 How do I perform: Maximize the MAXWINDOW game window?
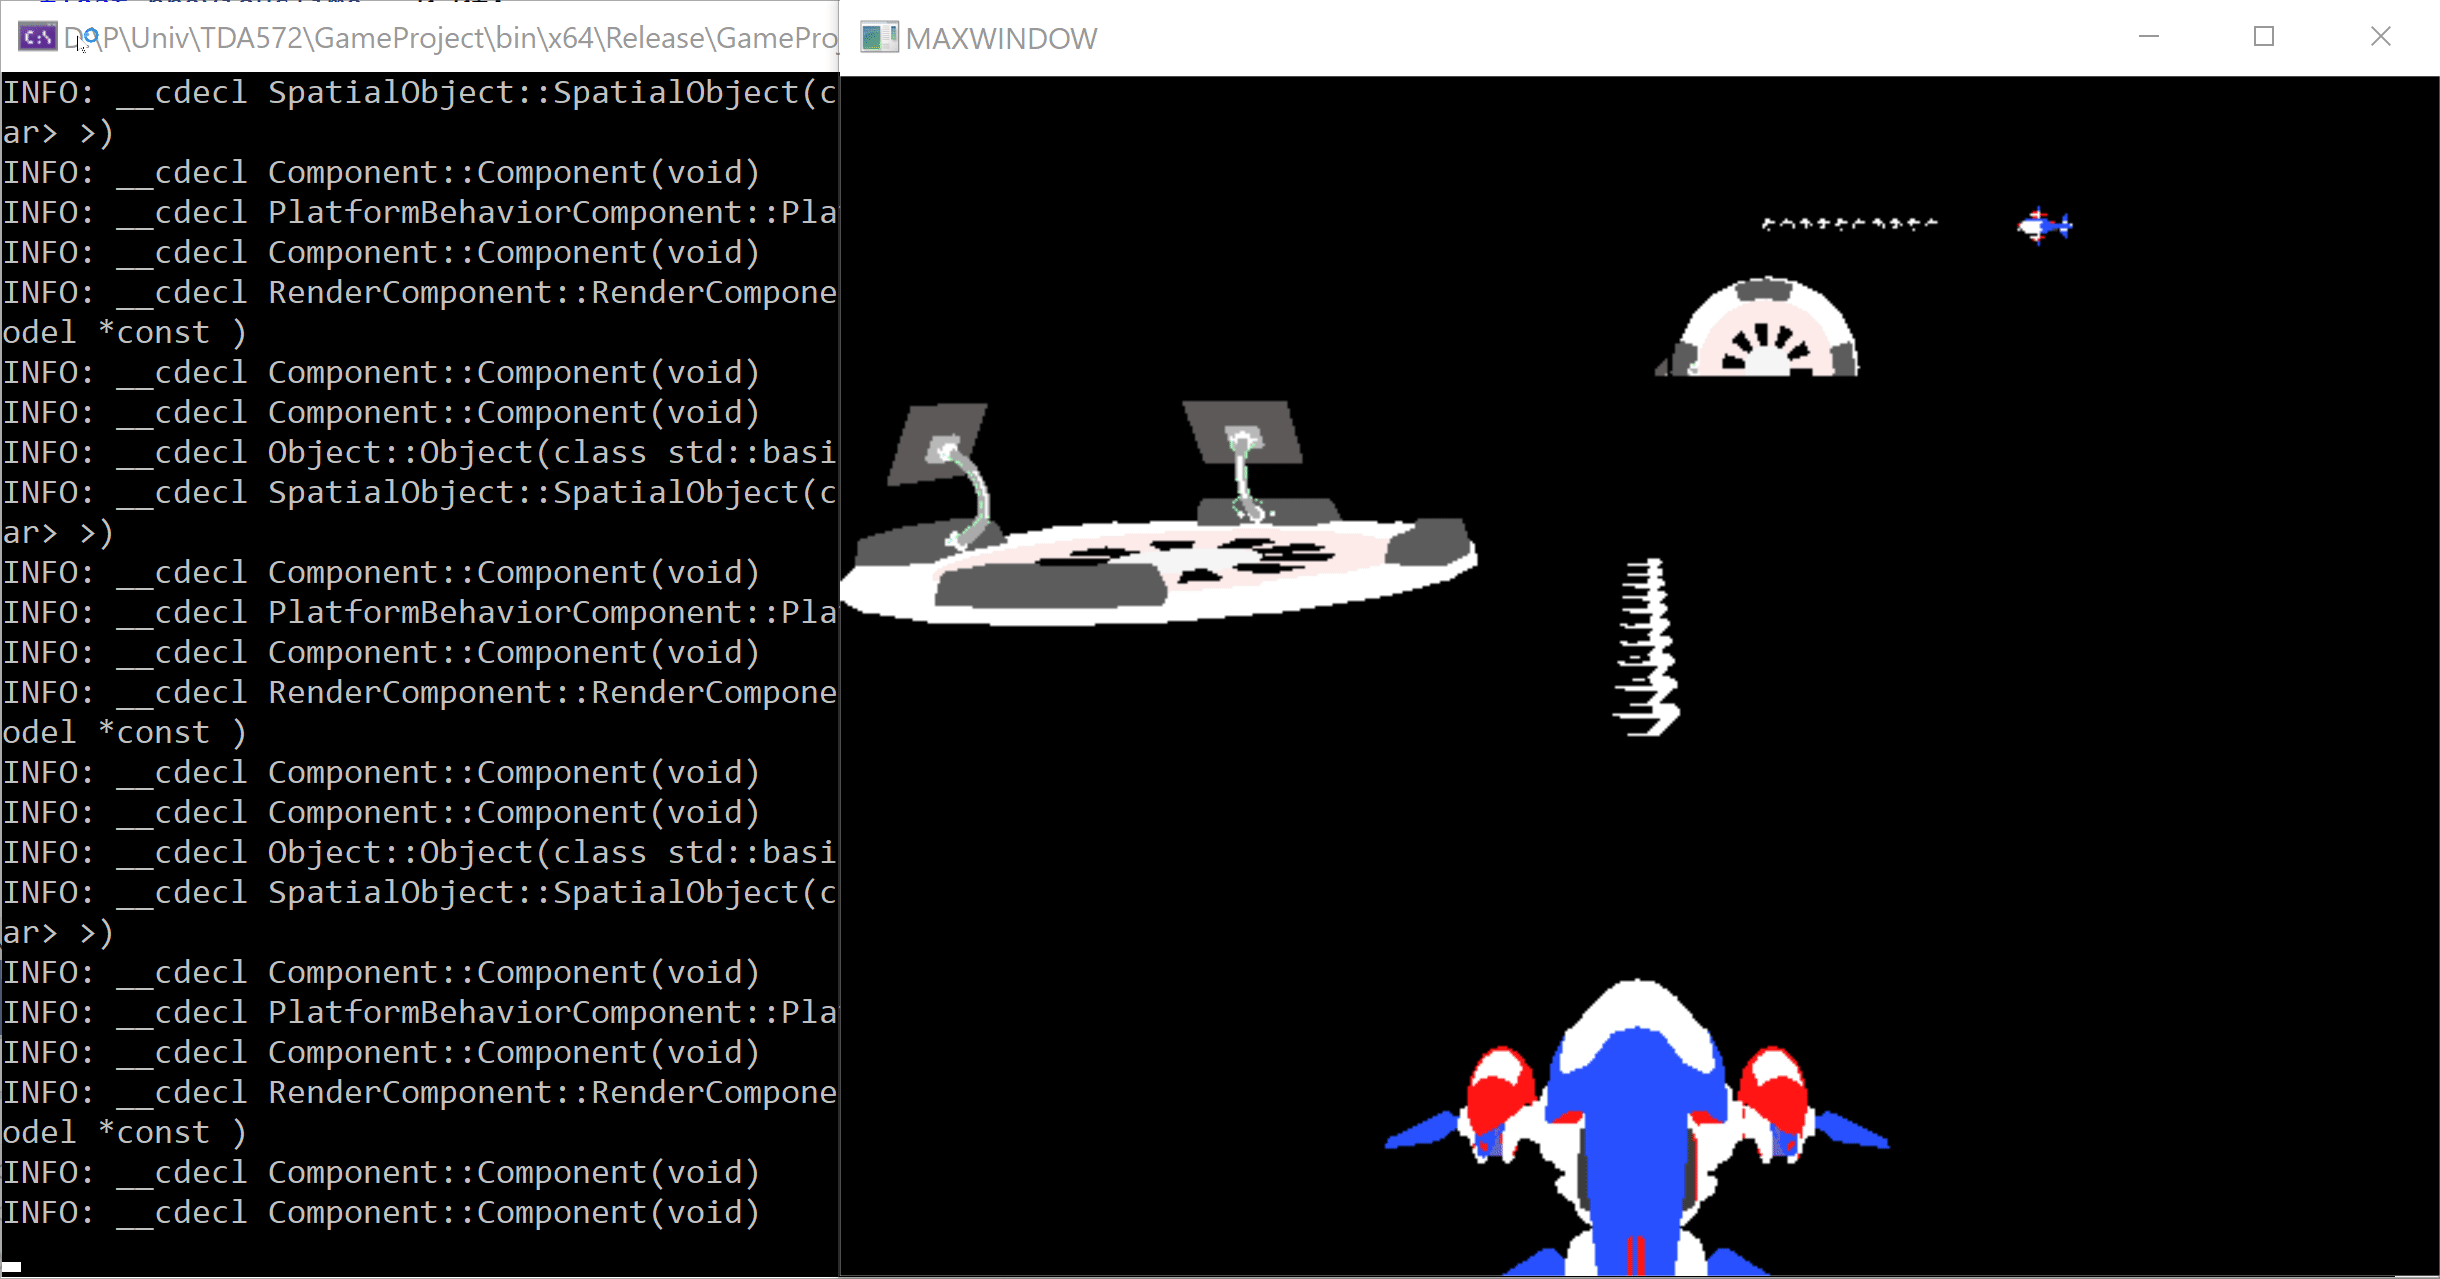[x=2264, y=37]
